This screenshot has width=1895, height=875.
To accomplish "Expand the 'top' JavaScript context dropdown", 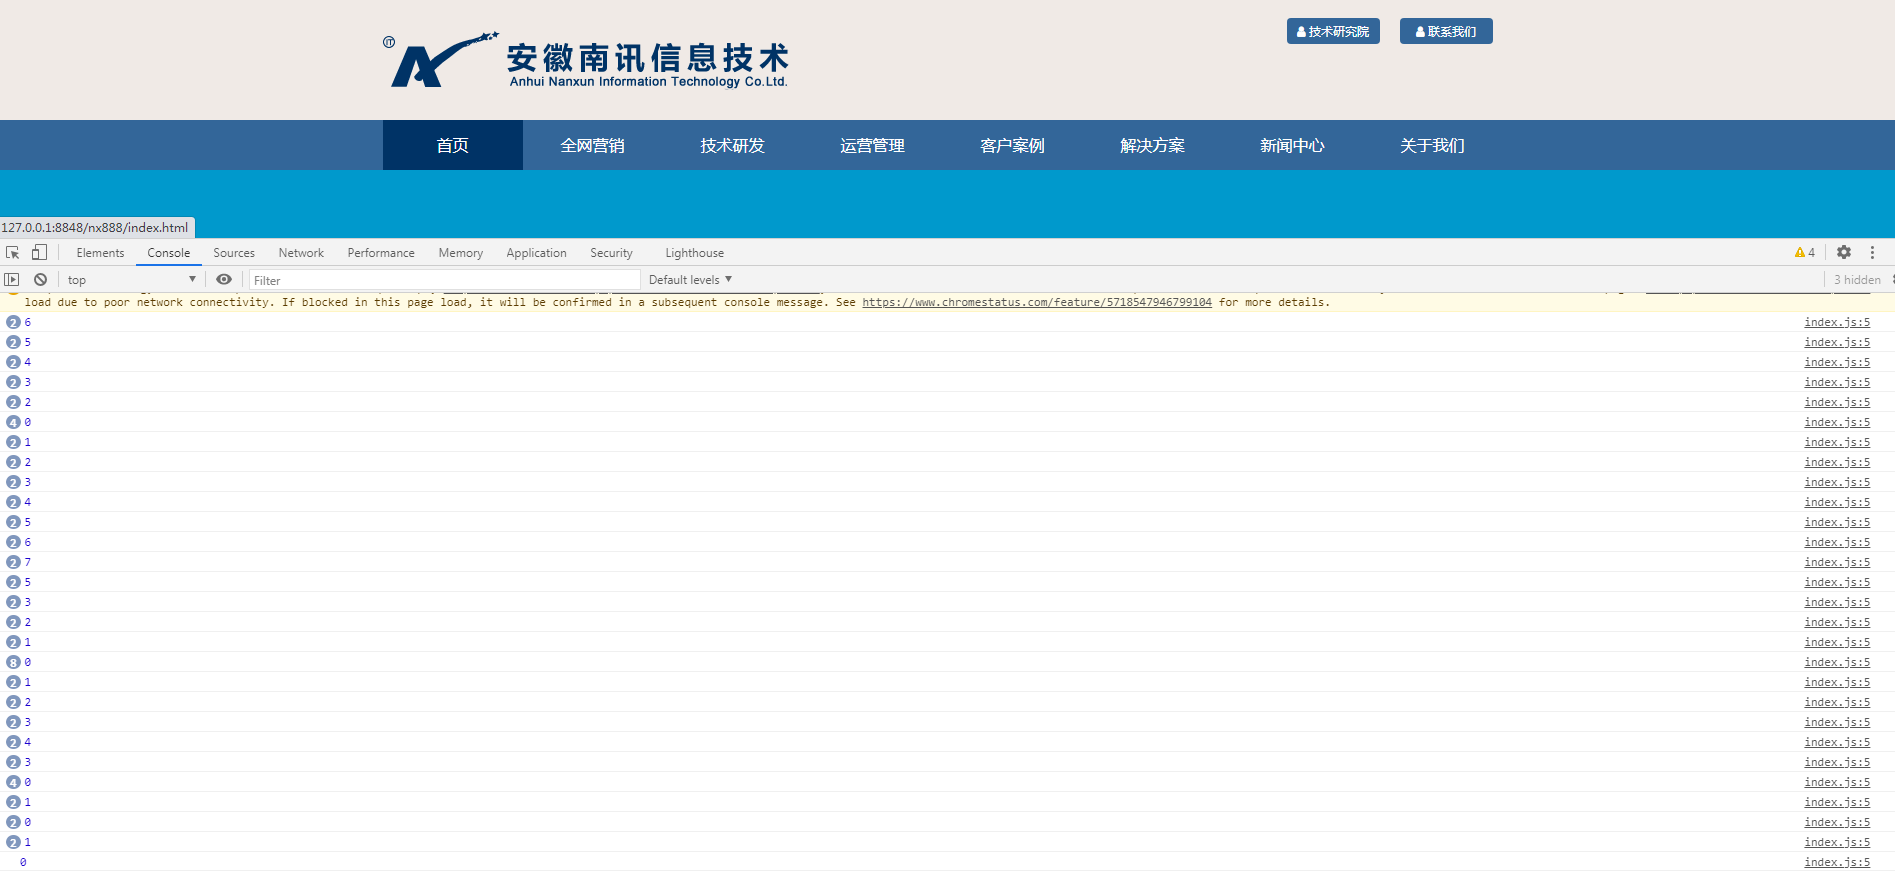I will click(x=131, y=280).
